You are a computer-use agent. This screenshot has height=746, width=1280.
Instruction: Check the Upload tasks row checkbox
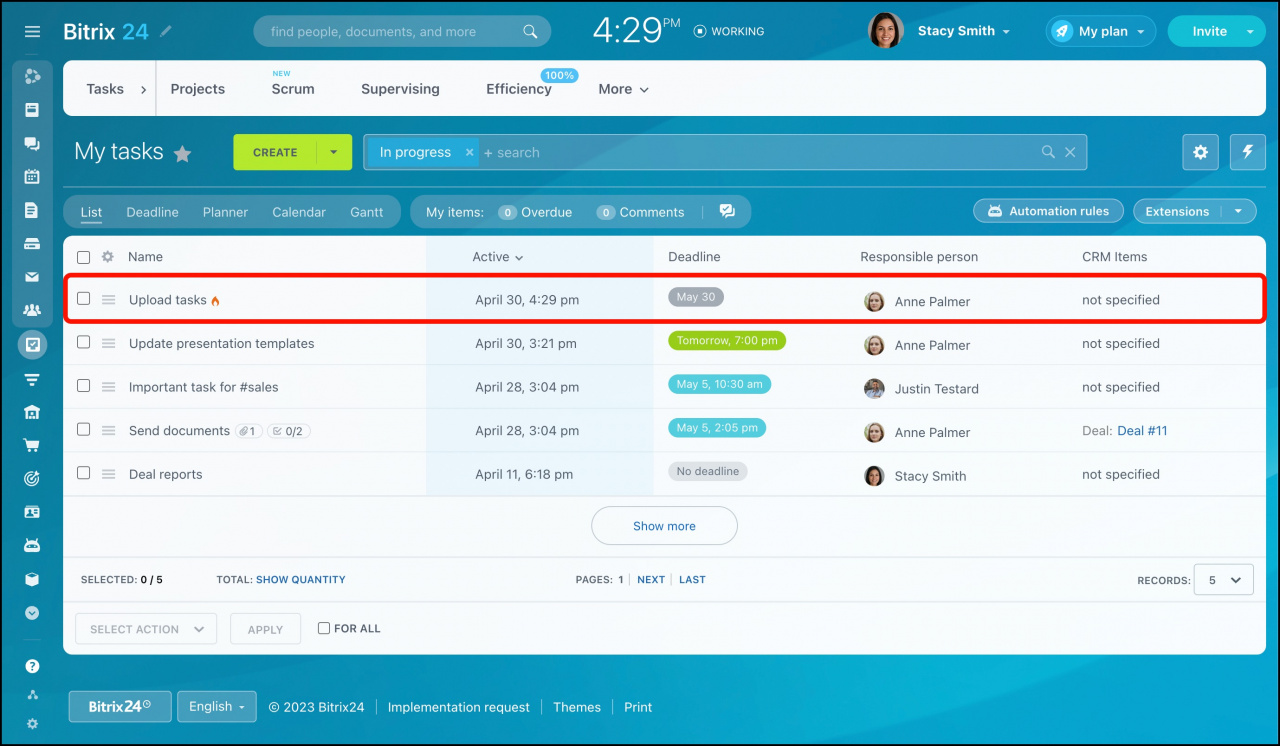point(83,298)
